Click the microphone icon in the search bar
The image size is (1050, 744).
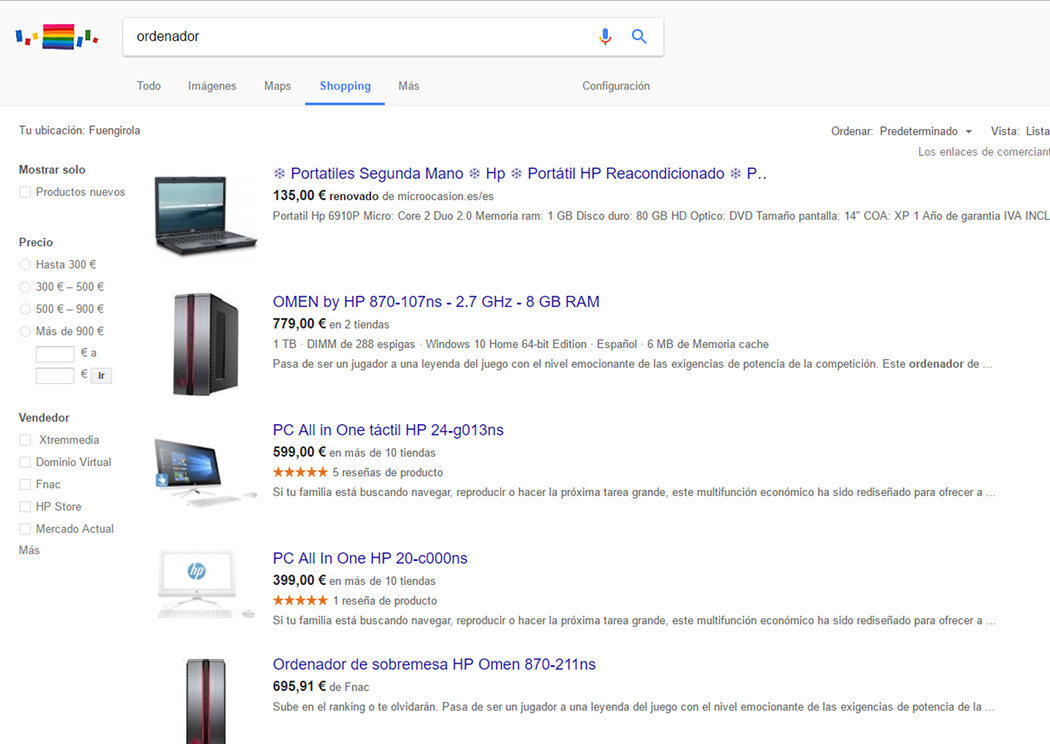[x=604, y=35]
